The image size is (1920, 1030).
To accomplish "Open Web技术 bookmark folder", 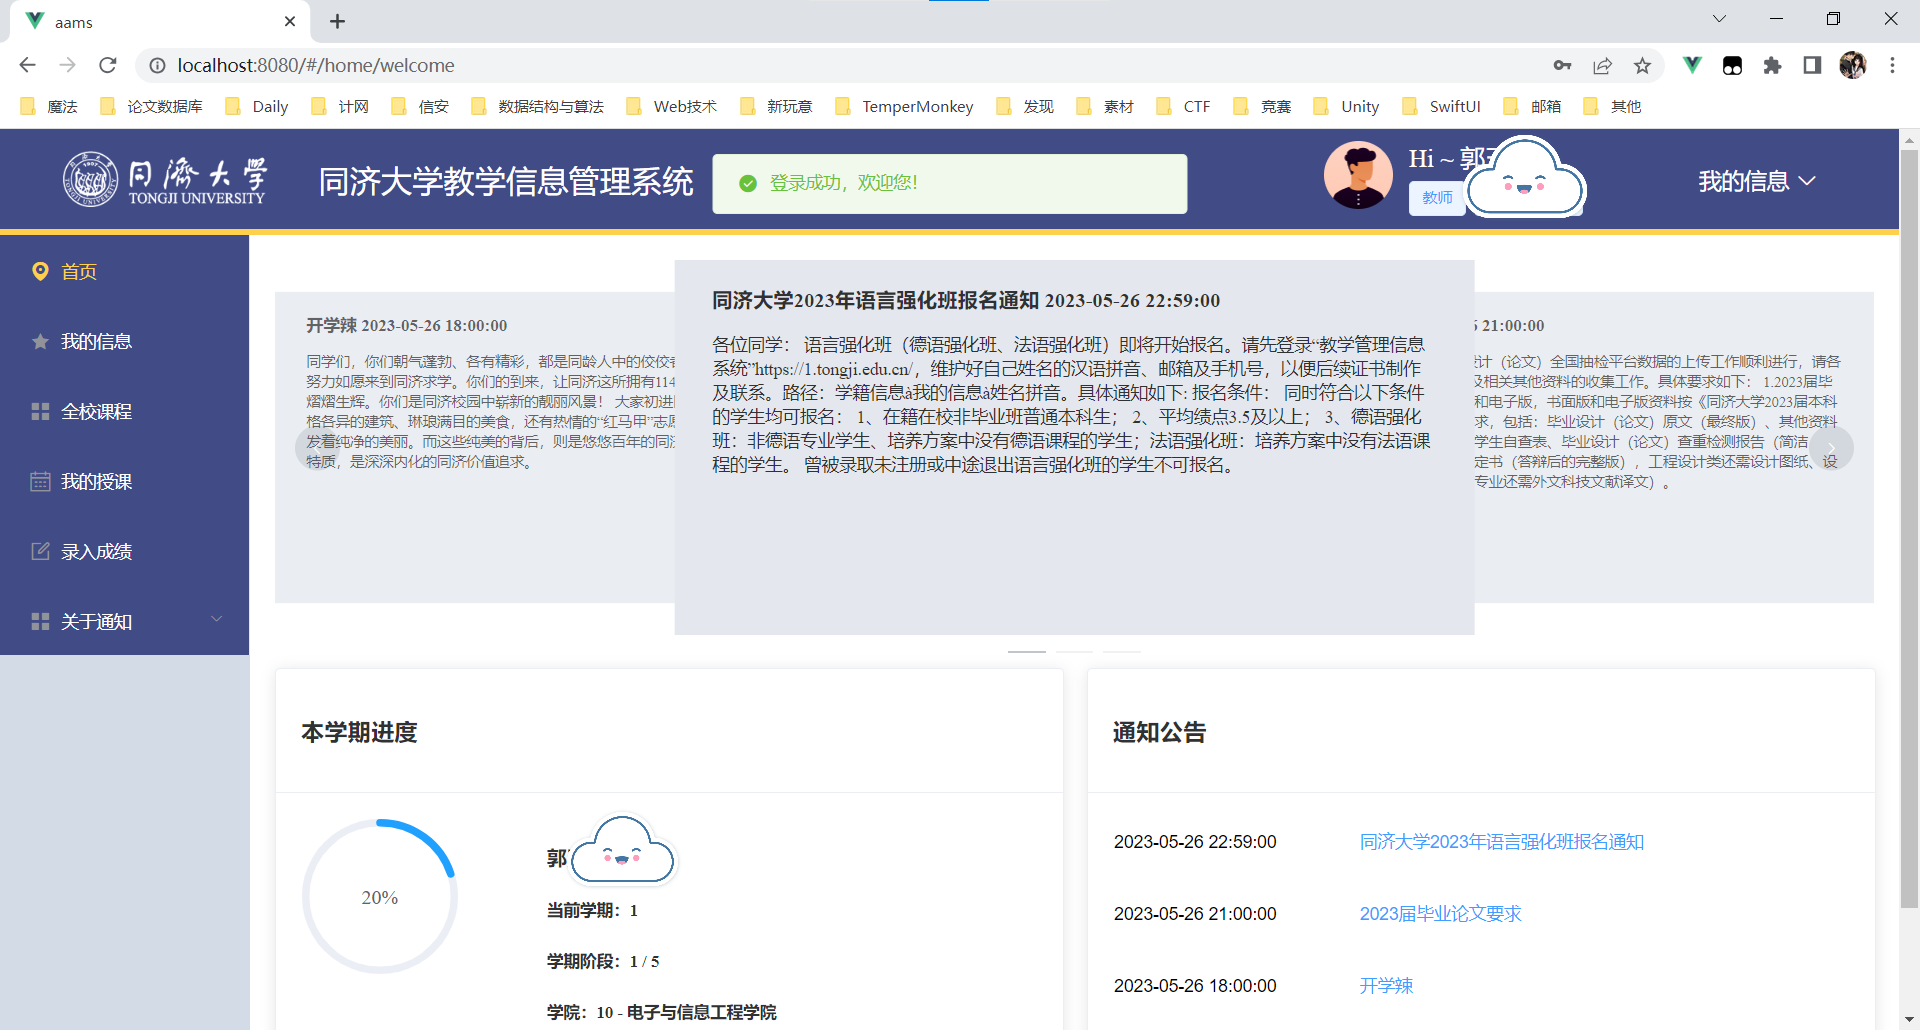I will tap(671, 106).
